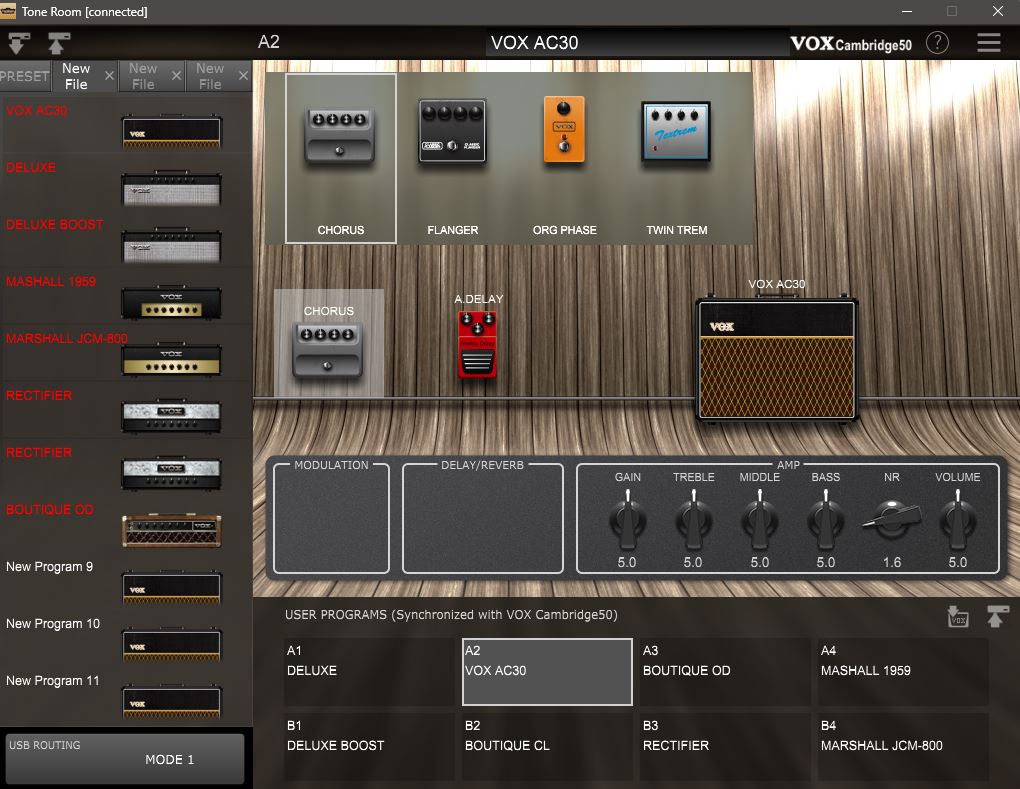Select the Flanger pedal in effect picker
The image size is (1020, 789).
[452, 132]
